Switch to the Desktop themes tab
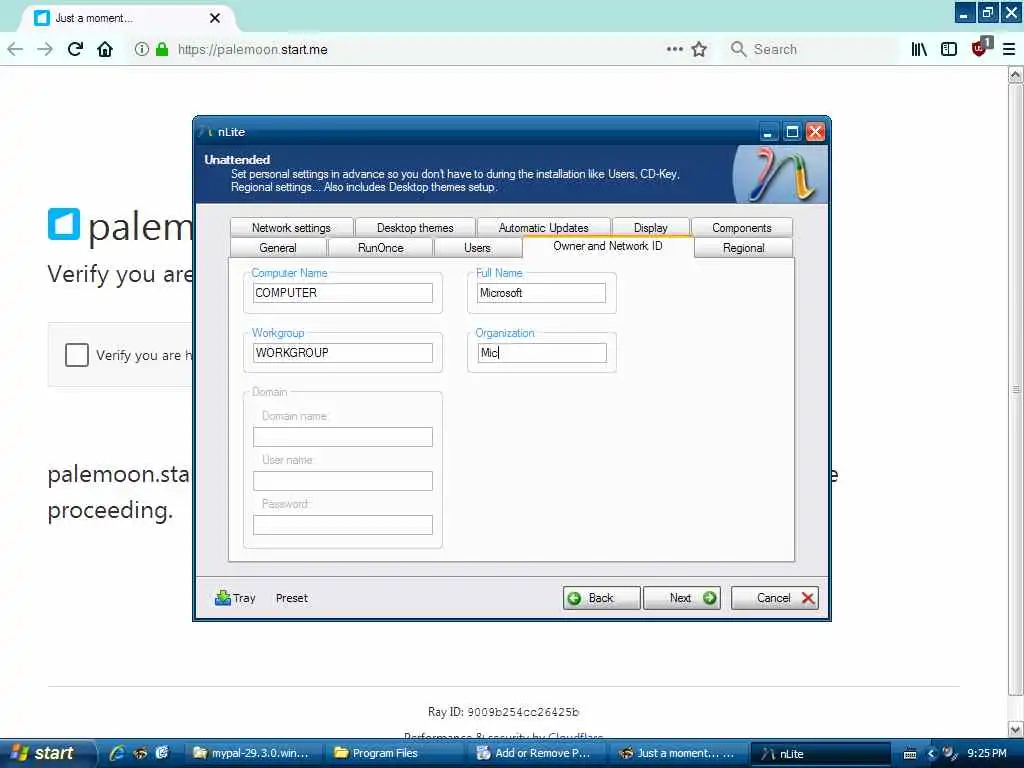The width and height of the screenshot is (1024, 768). click(415, 227)
